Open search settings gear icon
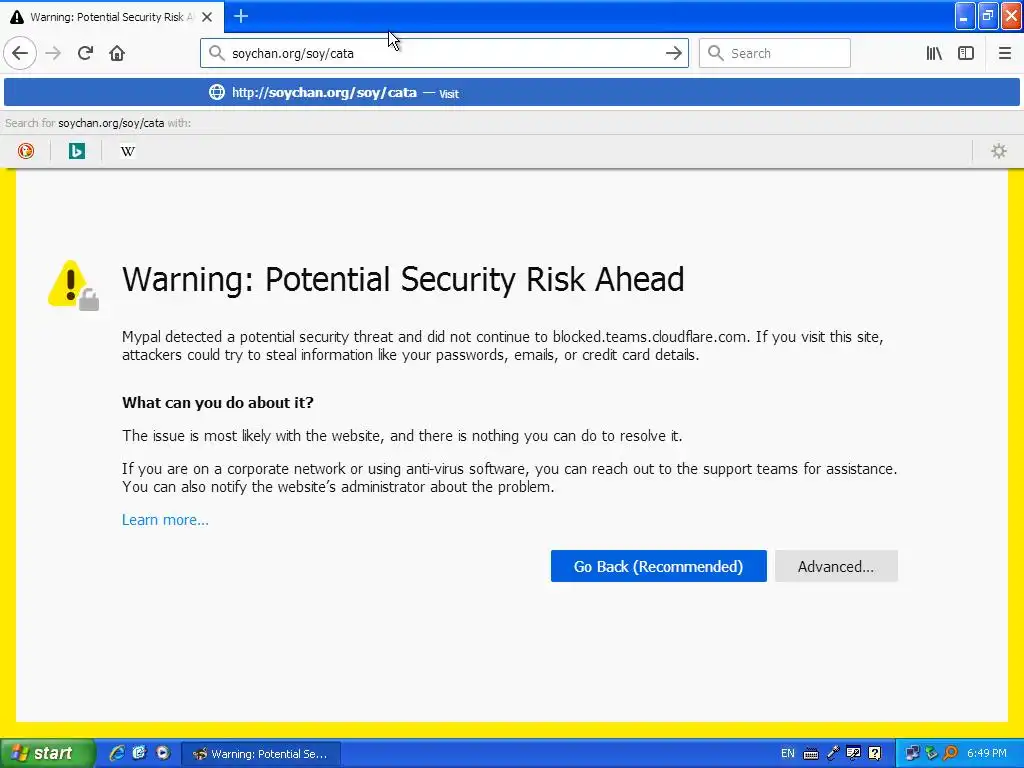1024x768 pixels. [999, 151]
